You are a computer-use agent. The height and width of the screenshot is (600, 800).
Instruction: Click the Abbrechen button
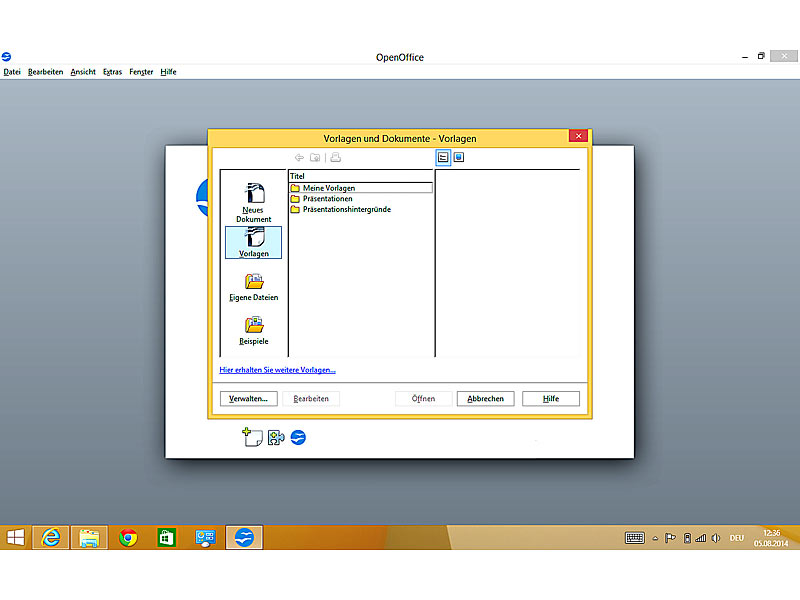point(486,398)
